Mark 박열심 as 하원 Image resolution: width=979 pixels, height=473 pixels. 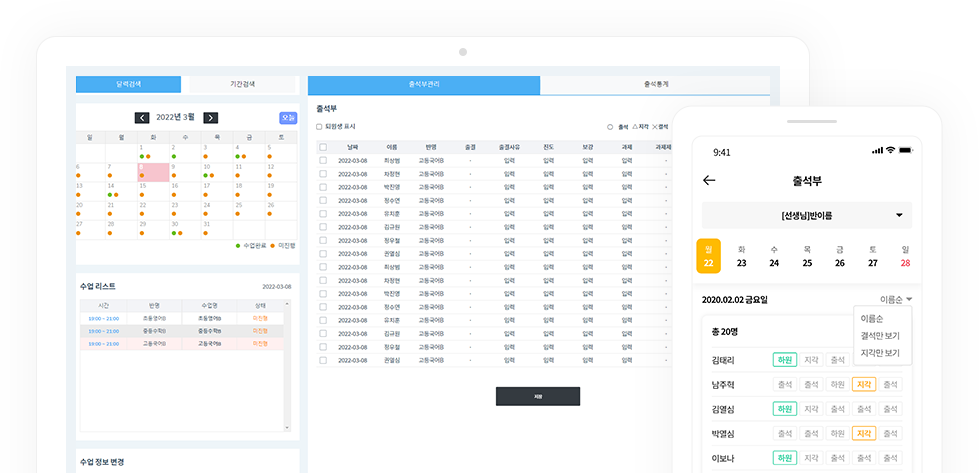pos(837,433)
